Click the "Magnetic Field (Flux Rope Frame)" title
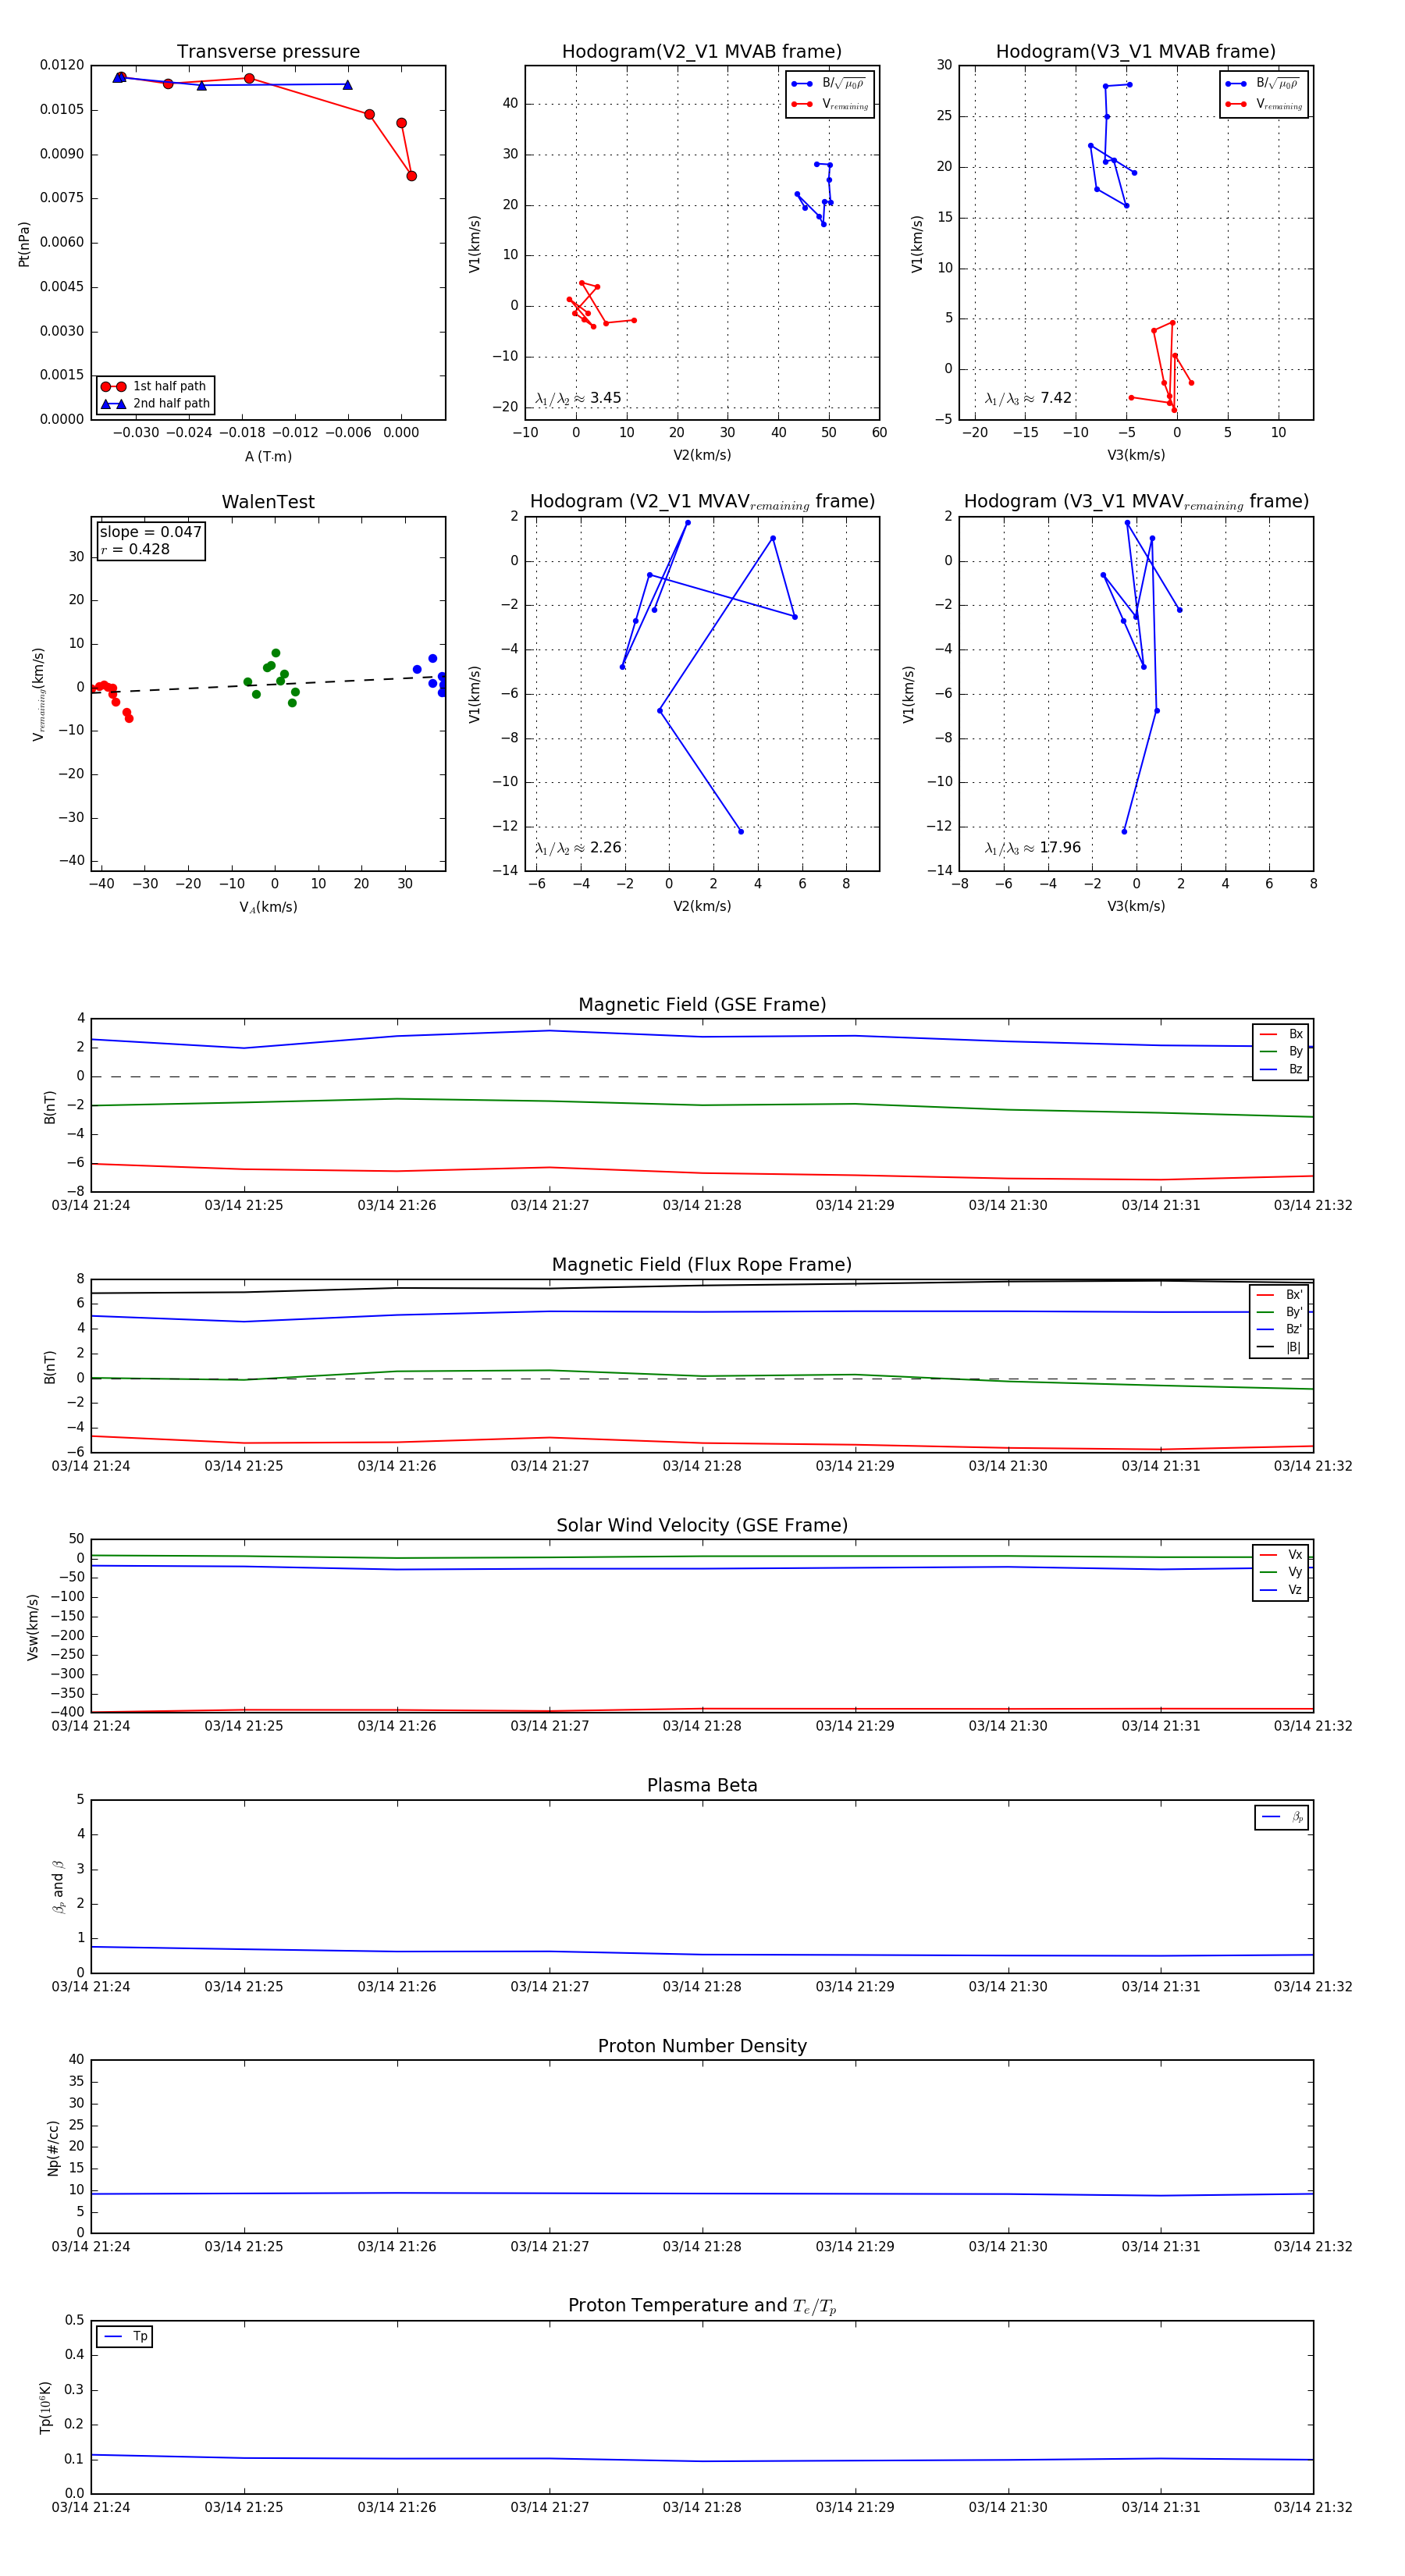Image resolution: width=1405 pixels, height=2576 pixels. pos(702,1265)
